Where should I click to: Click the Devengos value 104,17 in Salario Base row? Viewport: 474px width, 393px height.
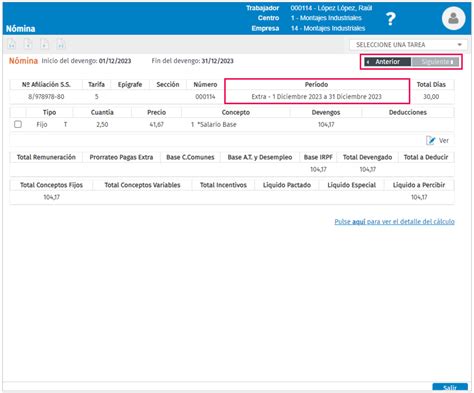tap(326, 125)
